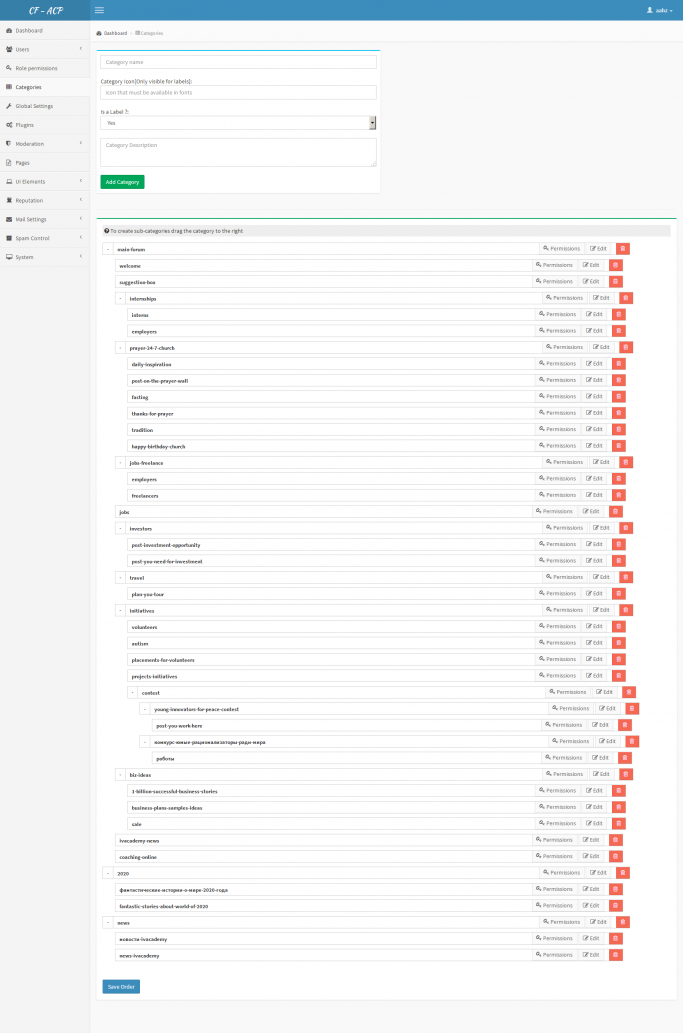Open Permissions for the jobs category
This screenshot has height=1033, width=683.
[x=555, y=511]
